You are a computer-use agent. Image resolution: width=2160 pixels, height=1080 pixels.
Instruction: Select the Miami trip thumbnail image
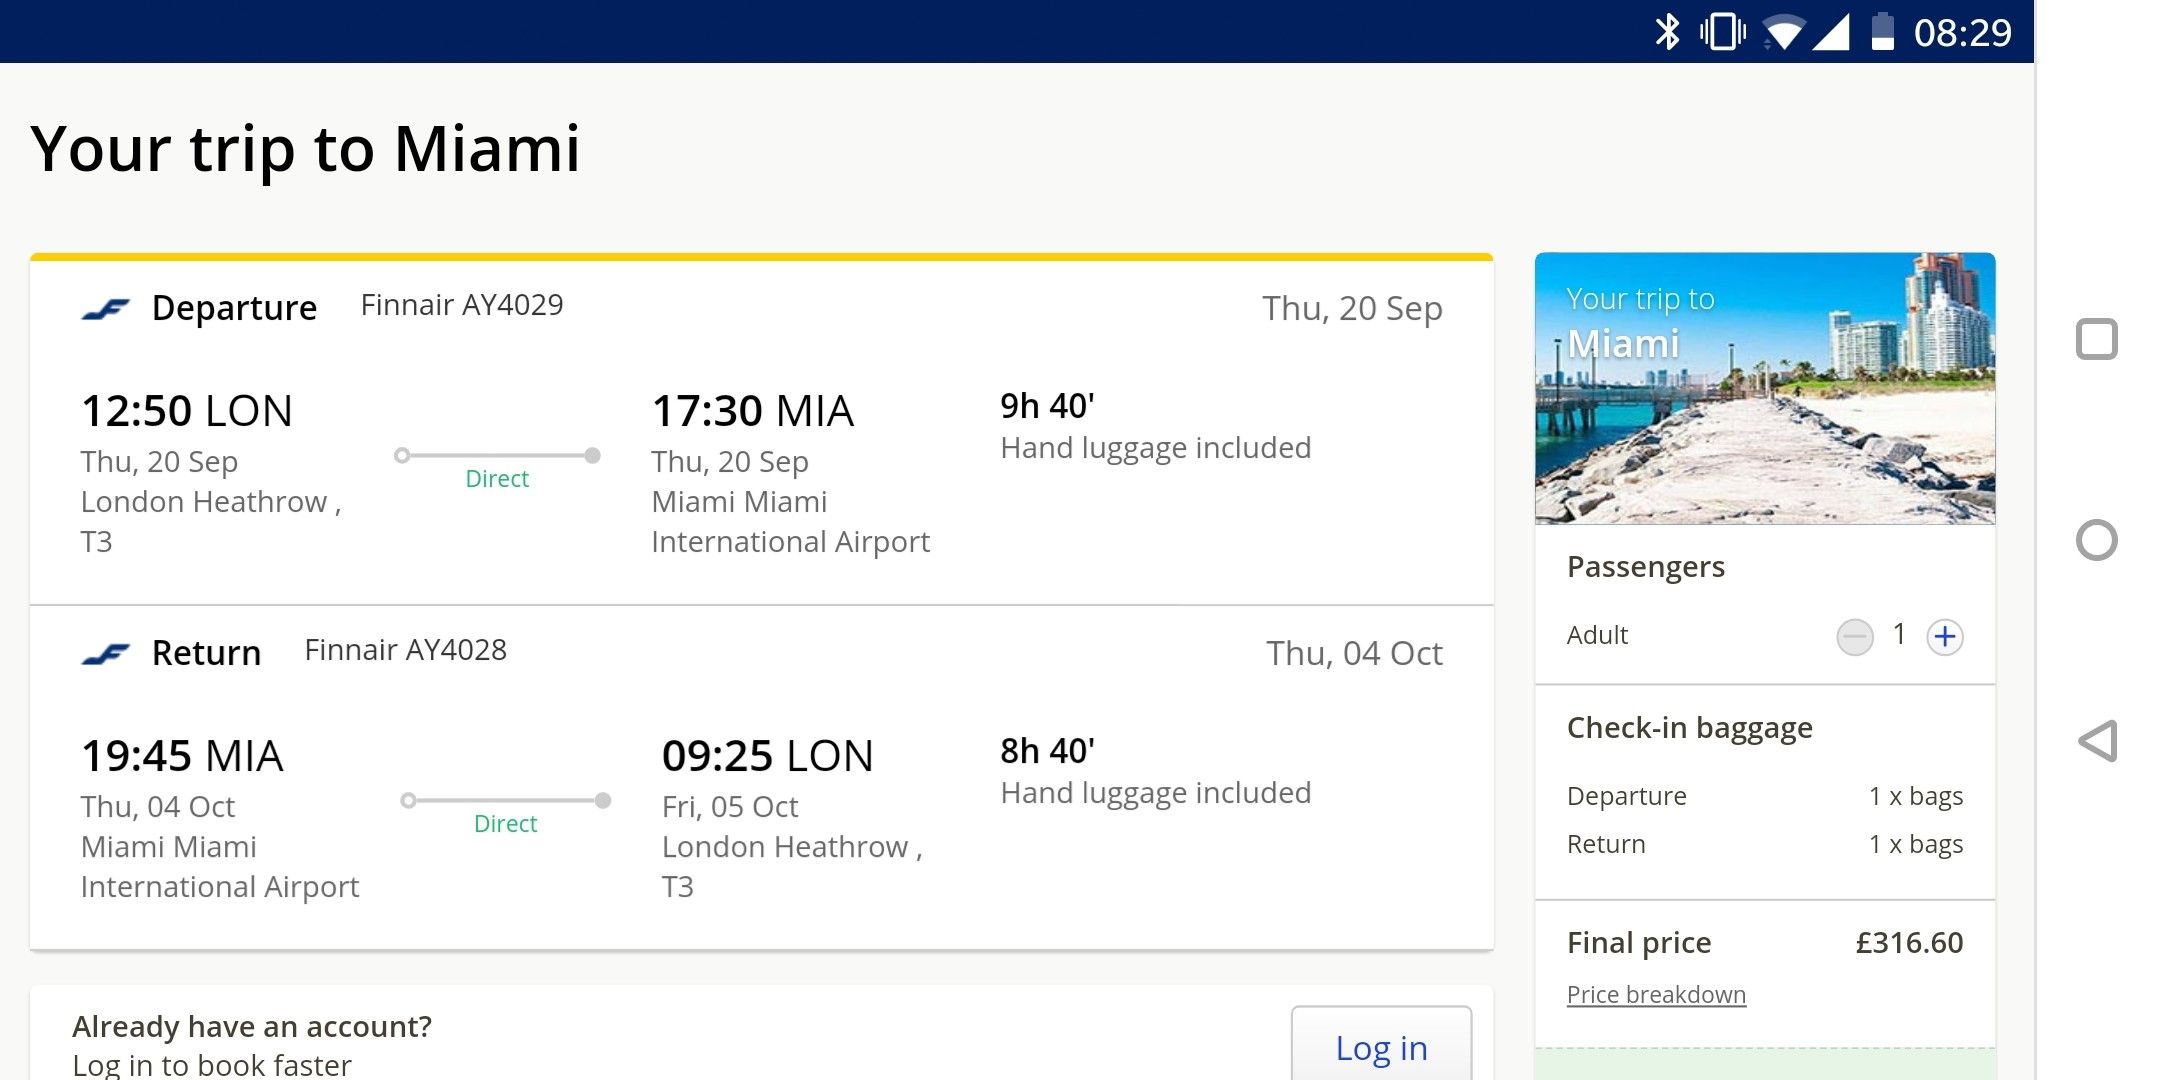[1767, 391]
